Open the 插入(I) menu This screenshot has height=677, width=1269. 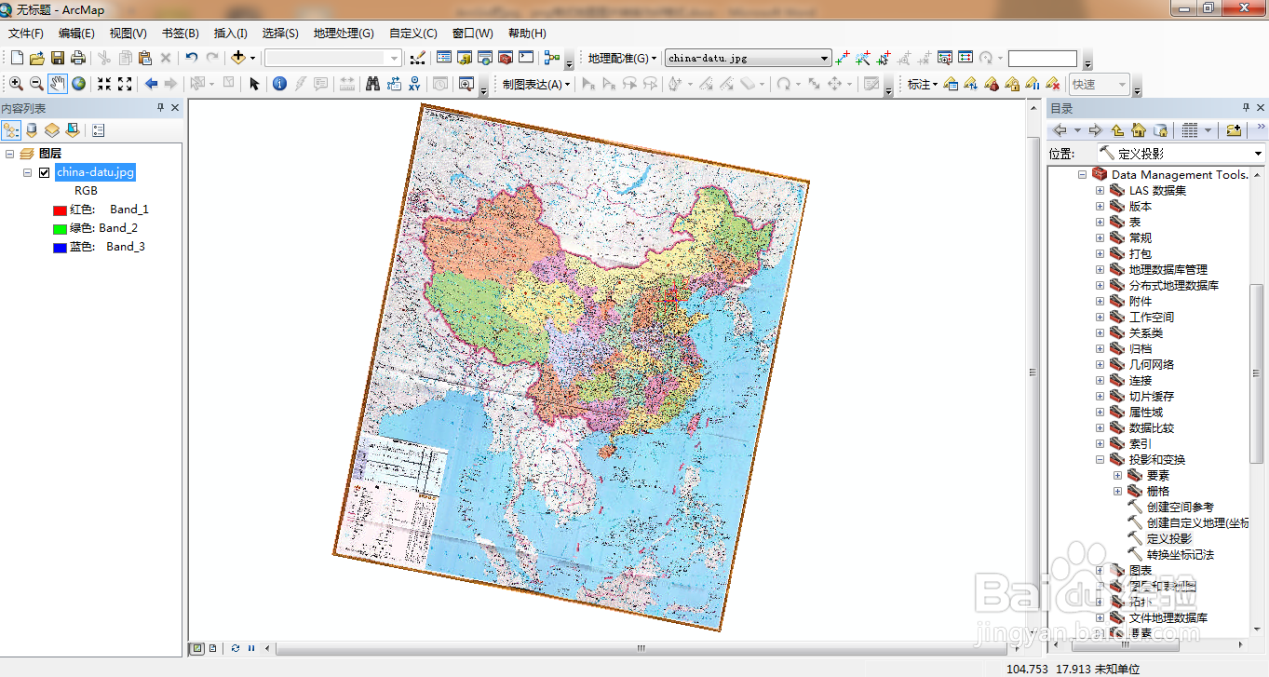(230, 33)
